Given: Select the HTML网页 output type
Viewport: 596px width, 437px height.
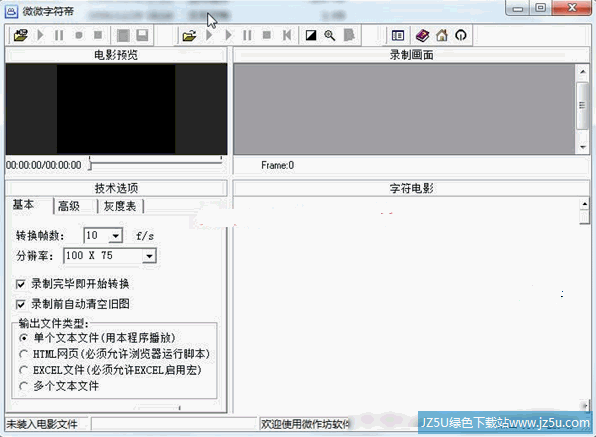Looking at the screenshot, I should click(x=24, y=354).
